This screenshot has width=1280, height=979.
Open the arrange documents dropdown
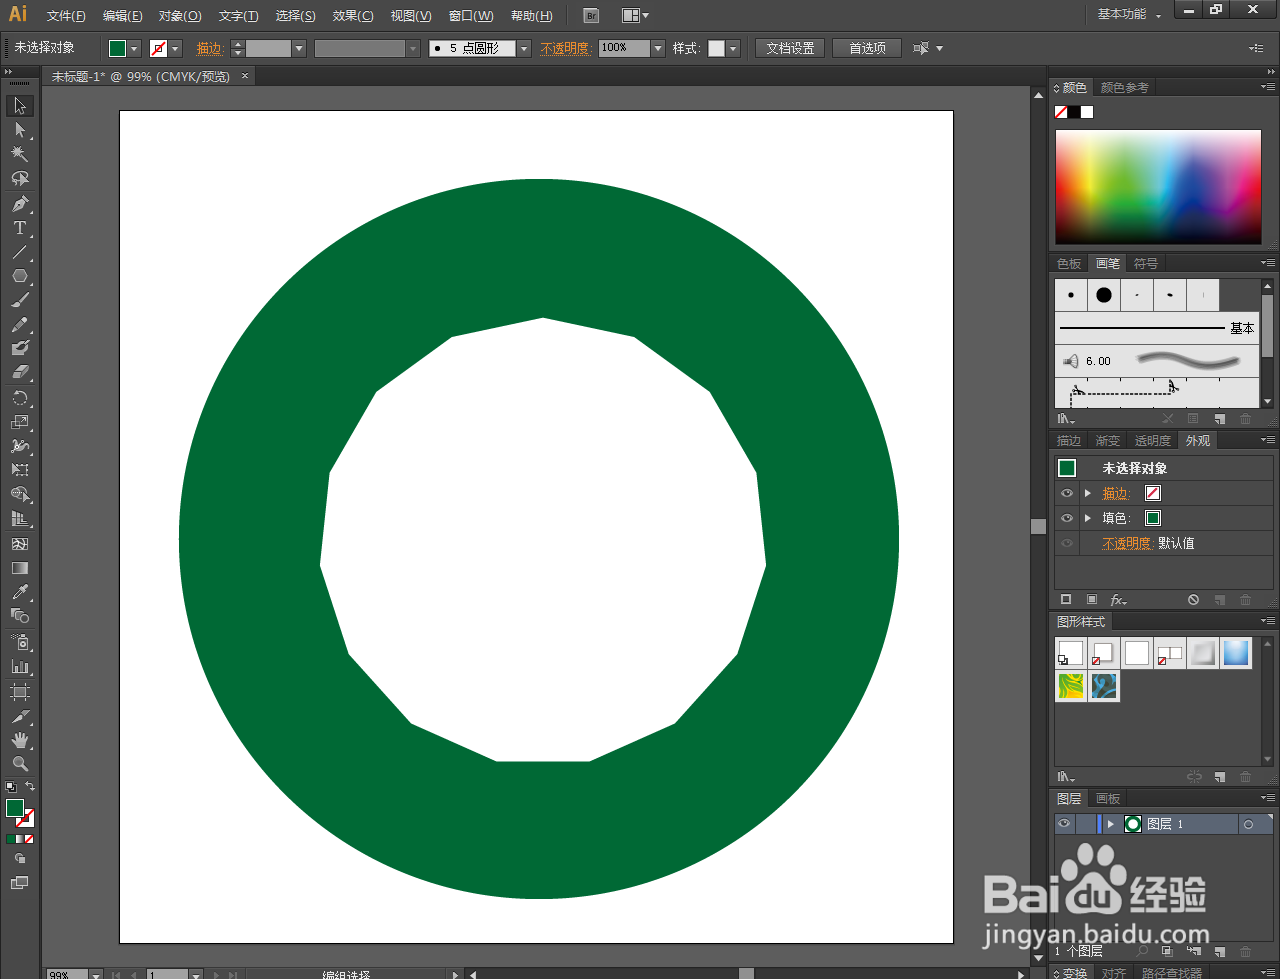pos(635,16)
